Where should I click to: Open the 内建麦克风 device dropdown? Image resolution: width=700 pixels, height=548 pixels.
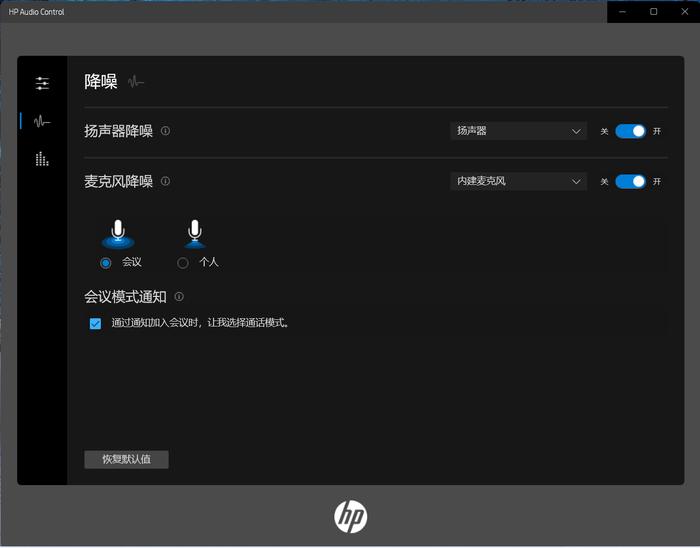click(518, 181)
